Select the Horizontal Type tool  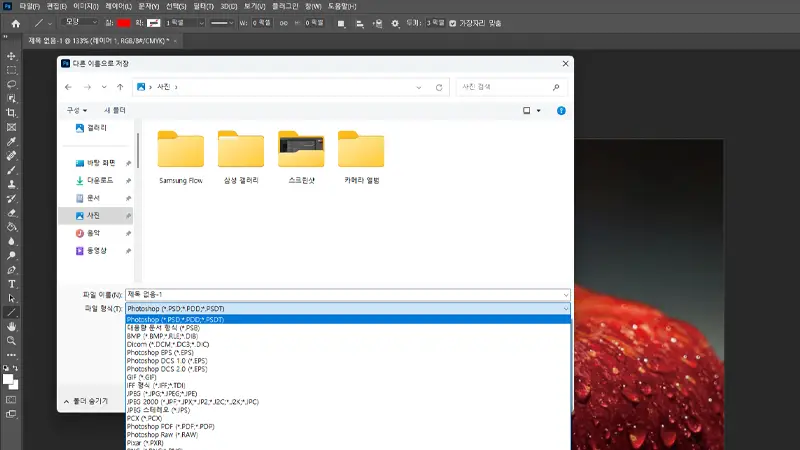coord(11,284)
